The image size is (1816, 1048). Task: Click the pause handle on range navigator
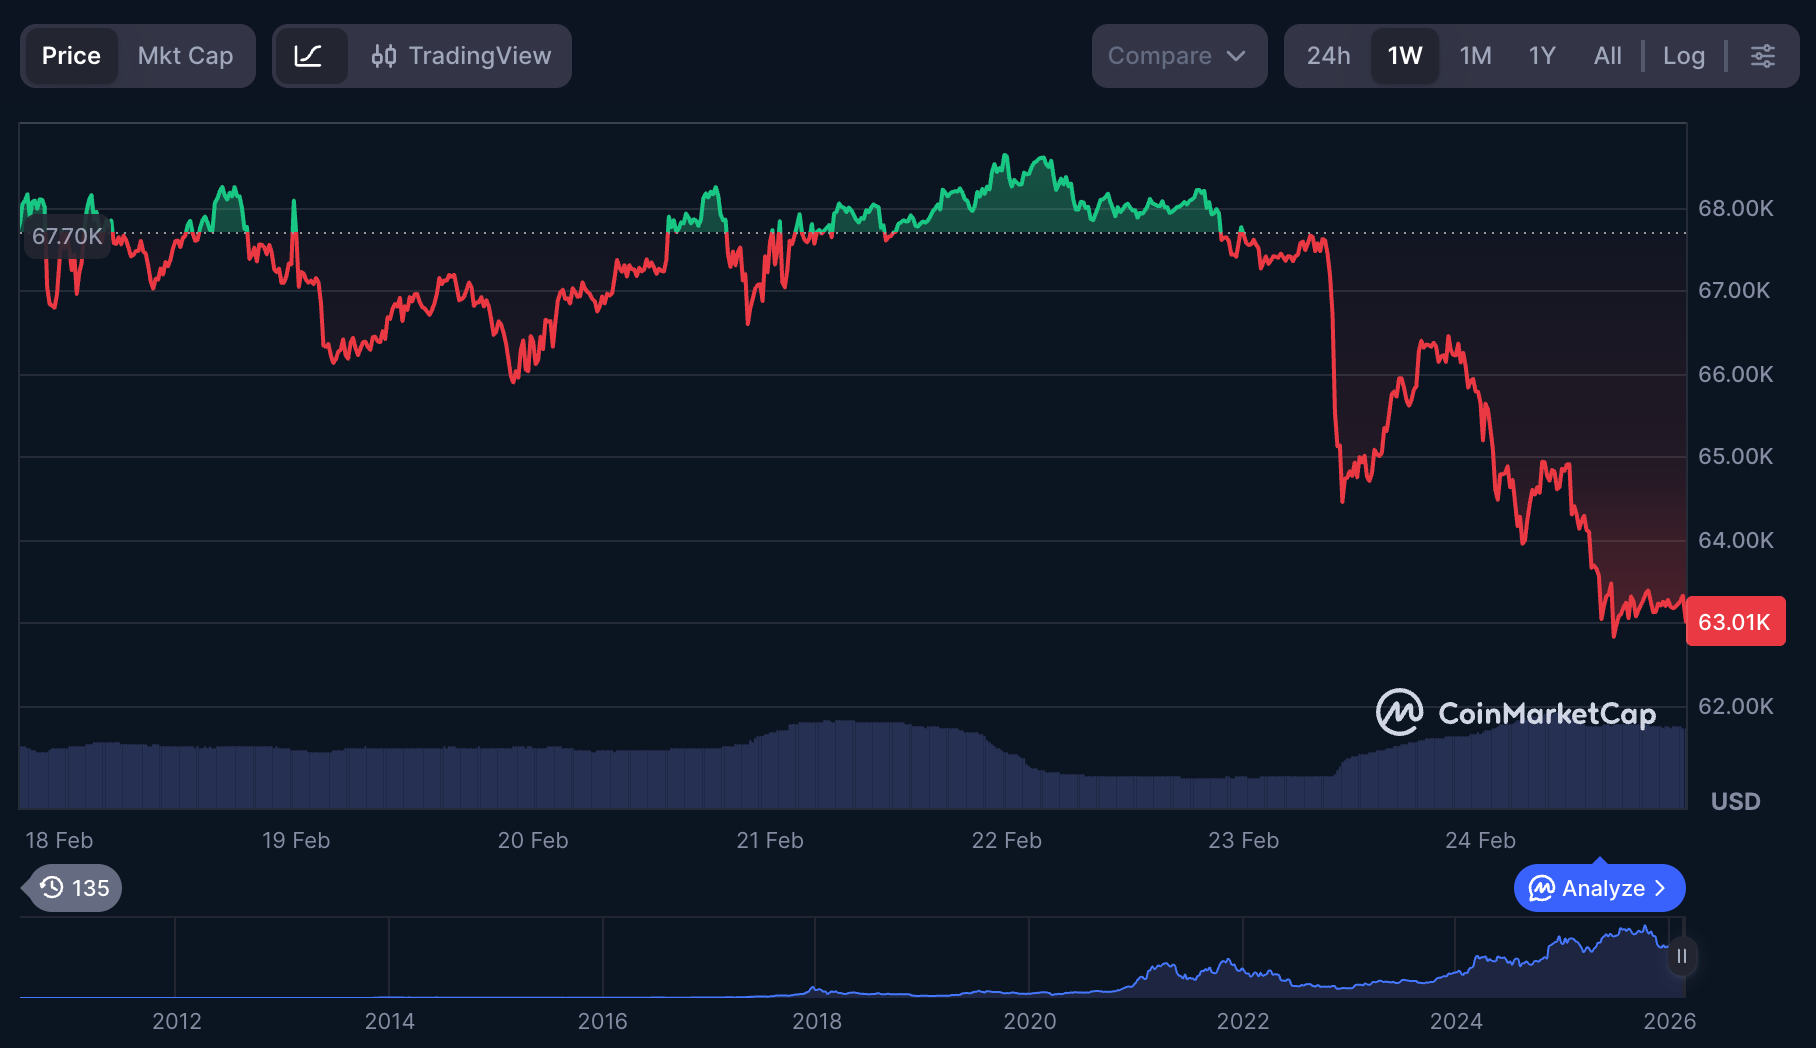(1682, 957)
